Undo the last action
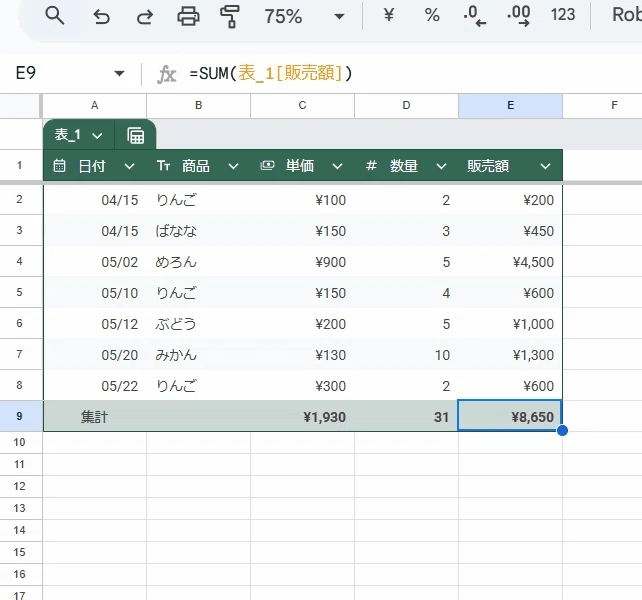The height and width of the screenshot is (600, 642). pyautogui.click(x=101, y=16)
